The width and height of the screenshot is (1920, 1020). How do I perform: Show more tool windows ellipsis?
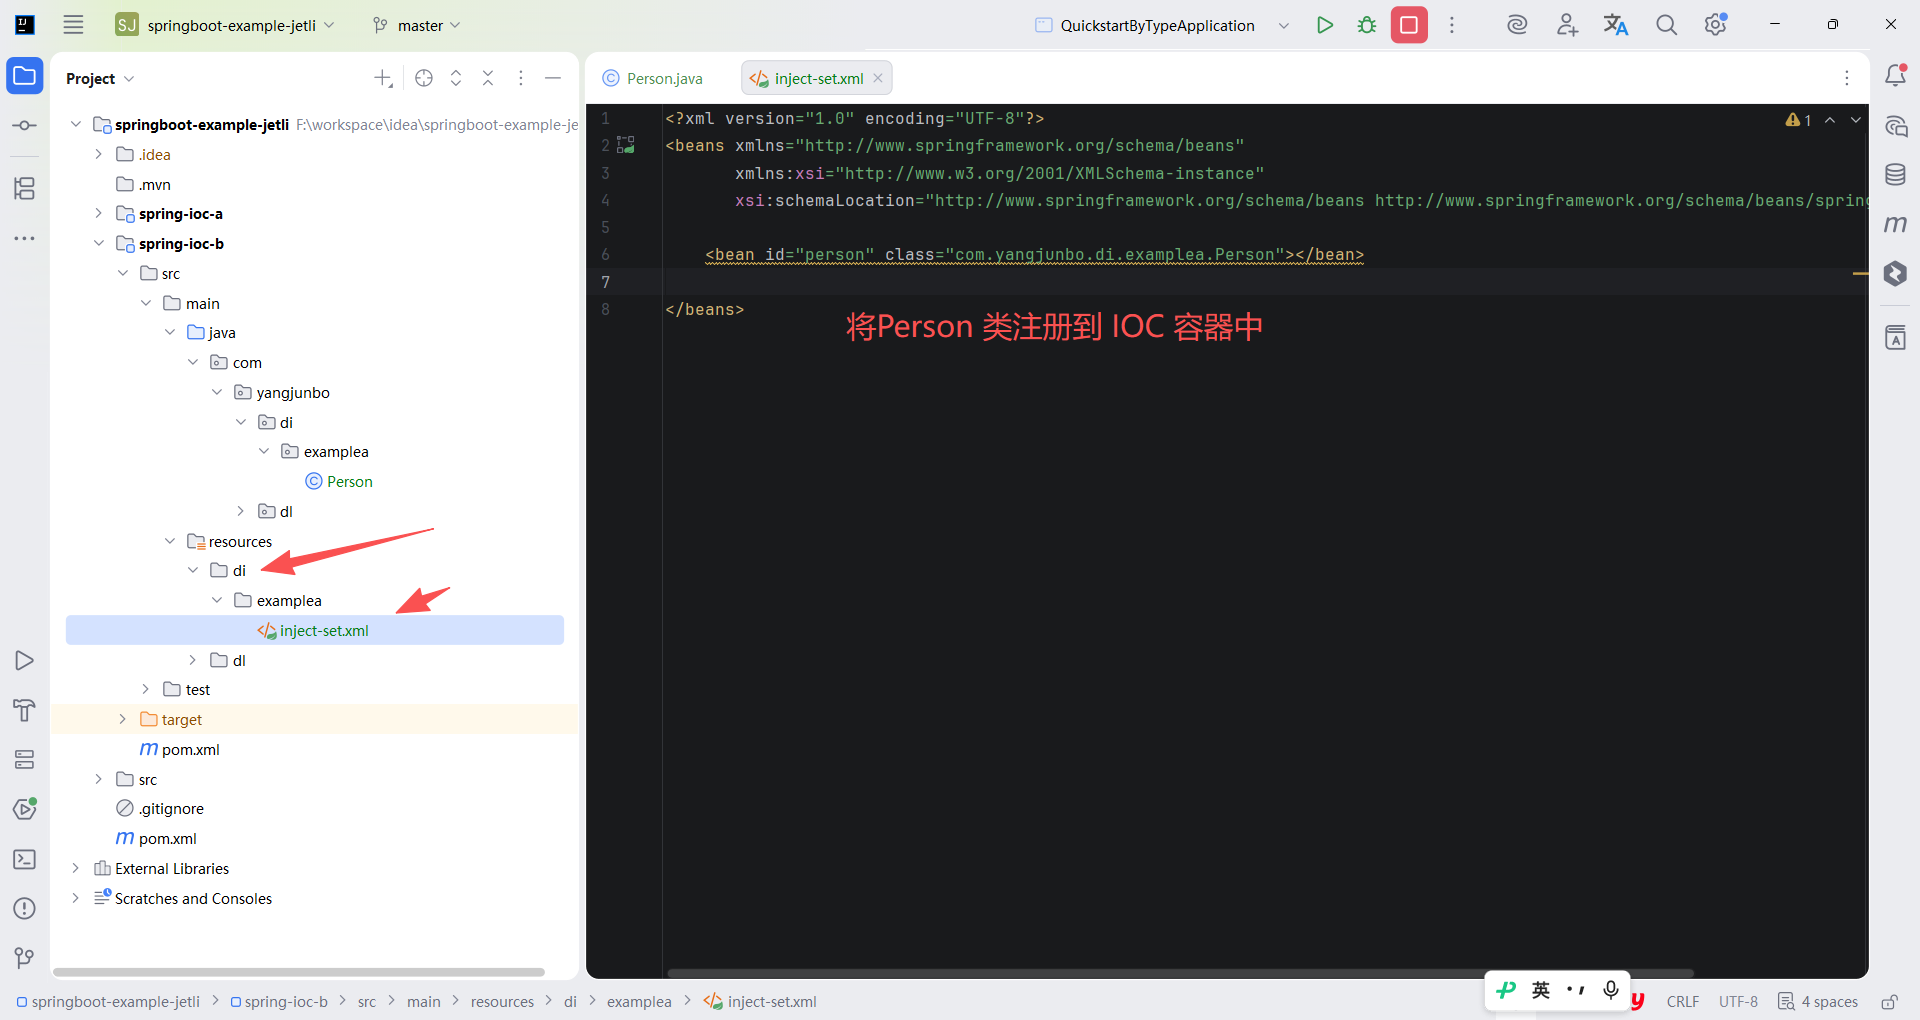[25, 239]
